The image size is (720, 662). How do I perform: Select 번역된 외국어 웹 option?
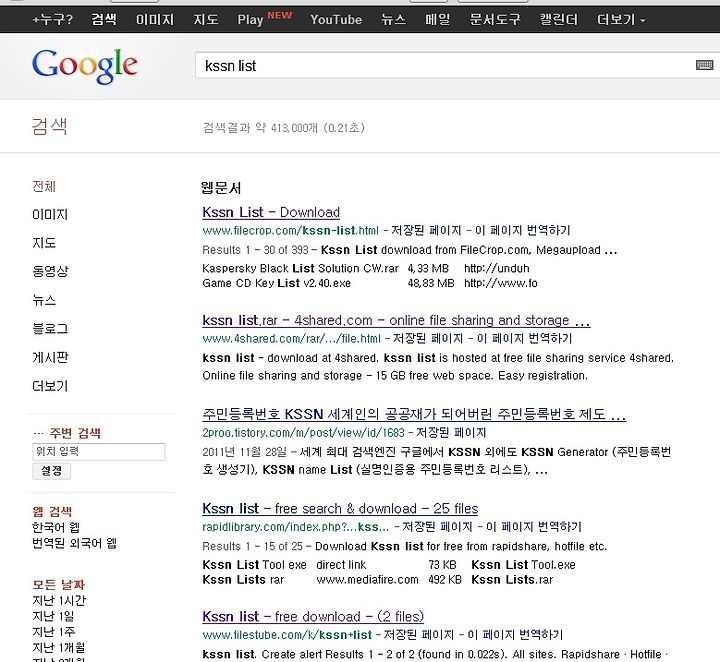(74, 544)
